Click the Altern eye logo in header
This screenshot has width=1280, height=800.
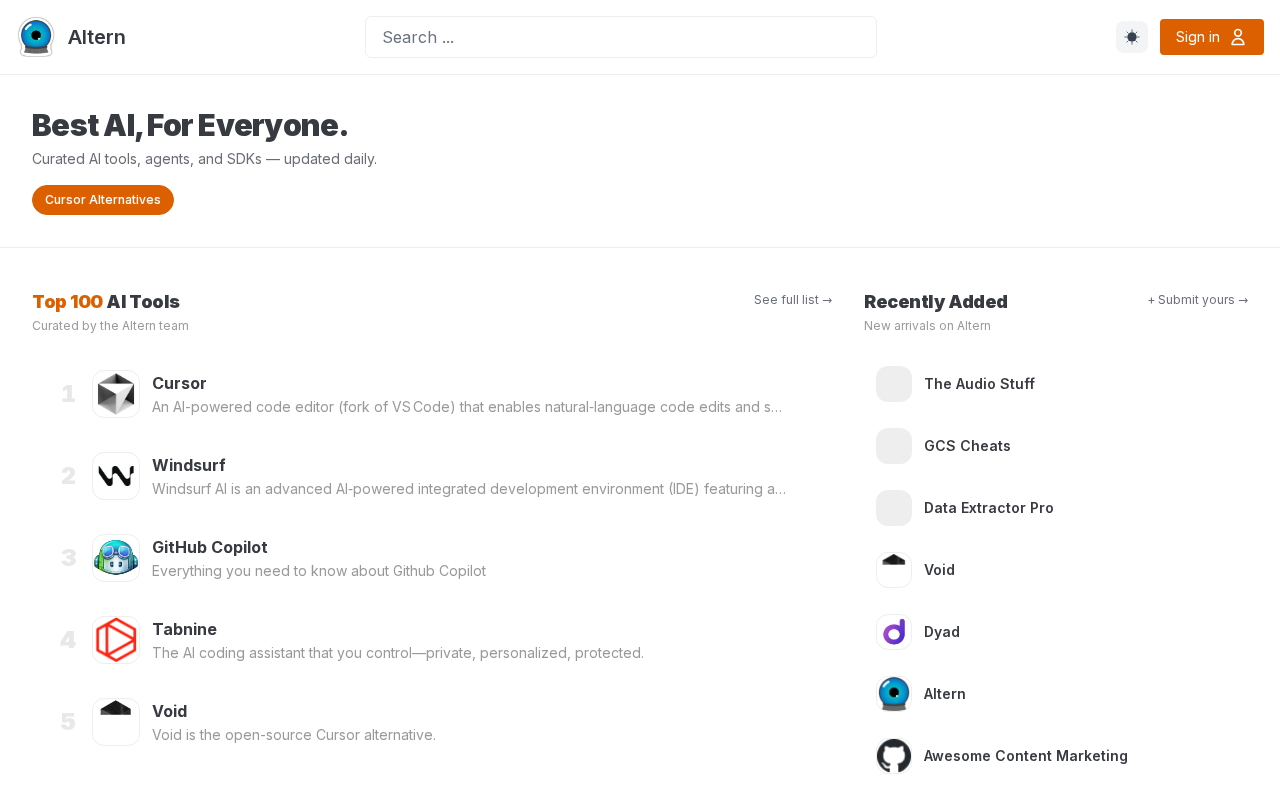(36, 37)
